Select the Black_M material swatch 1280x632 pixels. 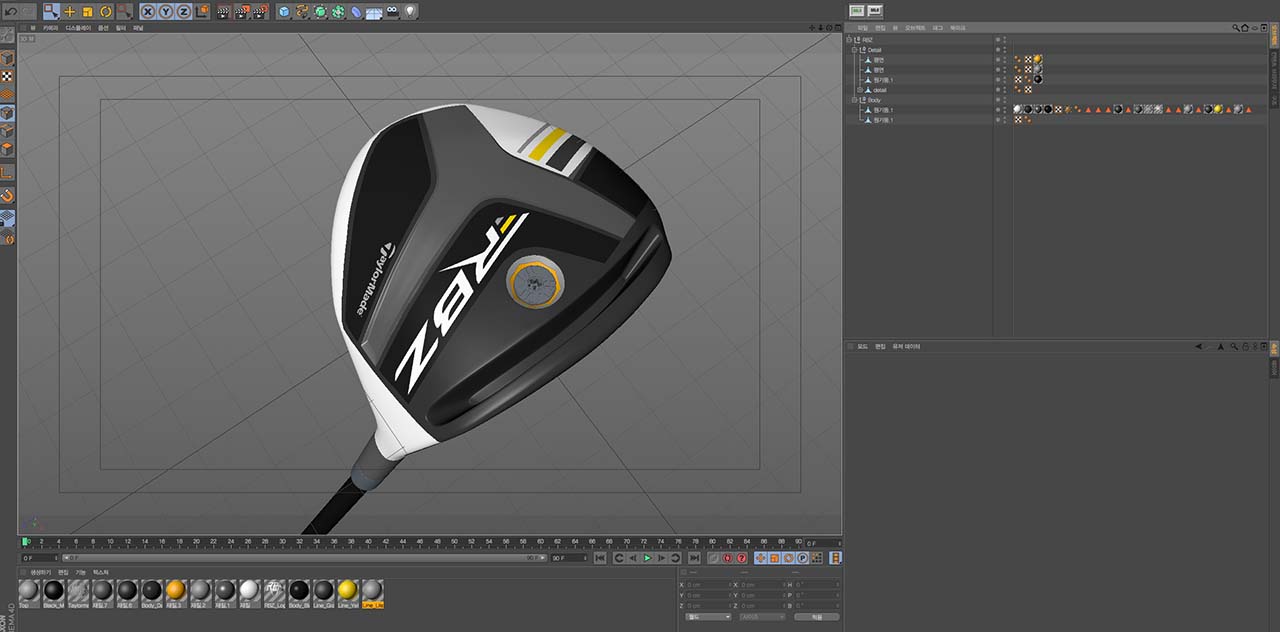53,593
